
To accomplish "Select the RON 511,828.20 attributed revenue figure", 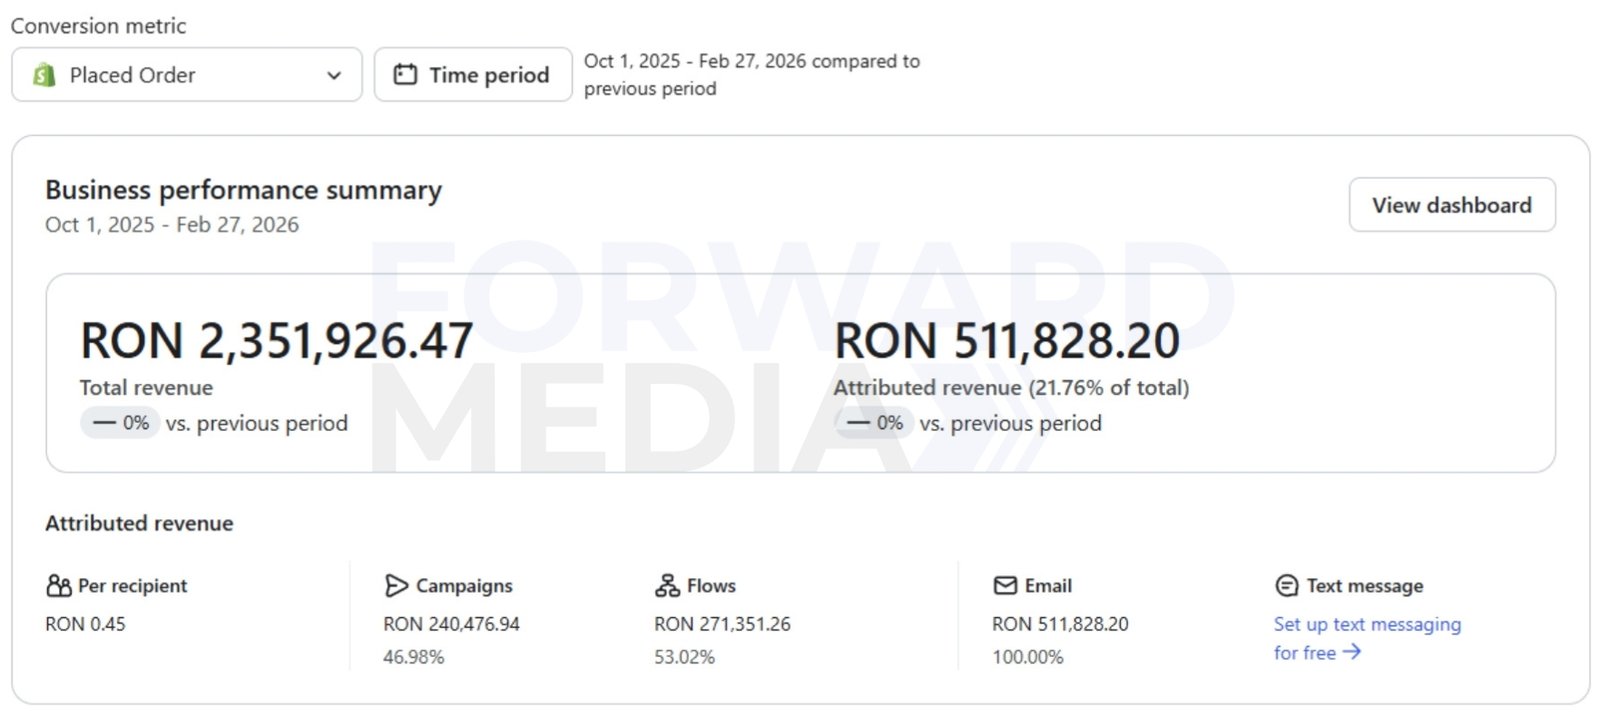I will 1007,341.
